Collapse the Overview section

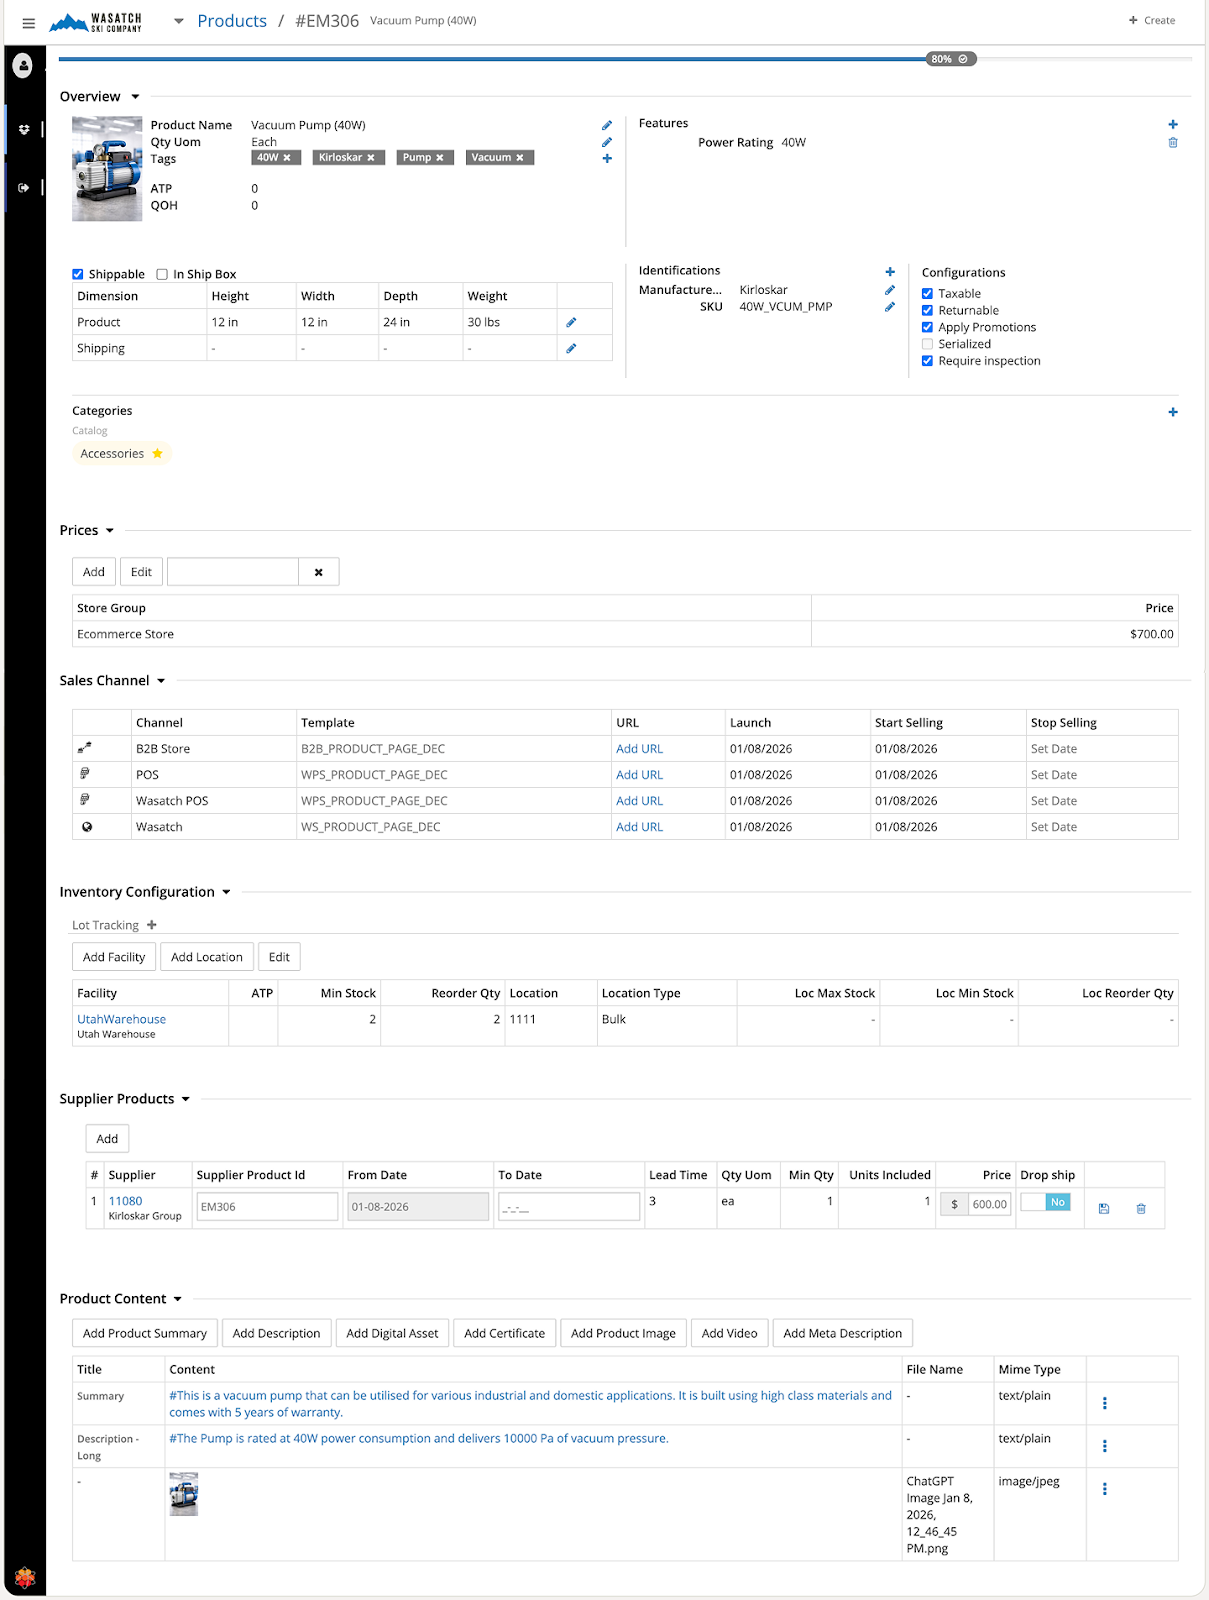[135, 97]
